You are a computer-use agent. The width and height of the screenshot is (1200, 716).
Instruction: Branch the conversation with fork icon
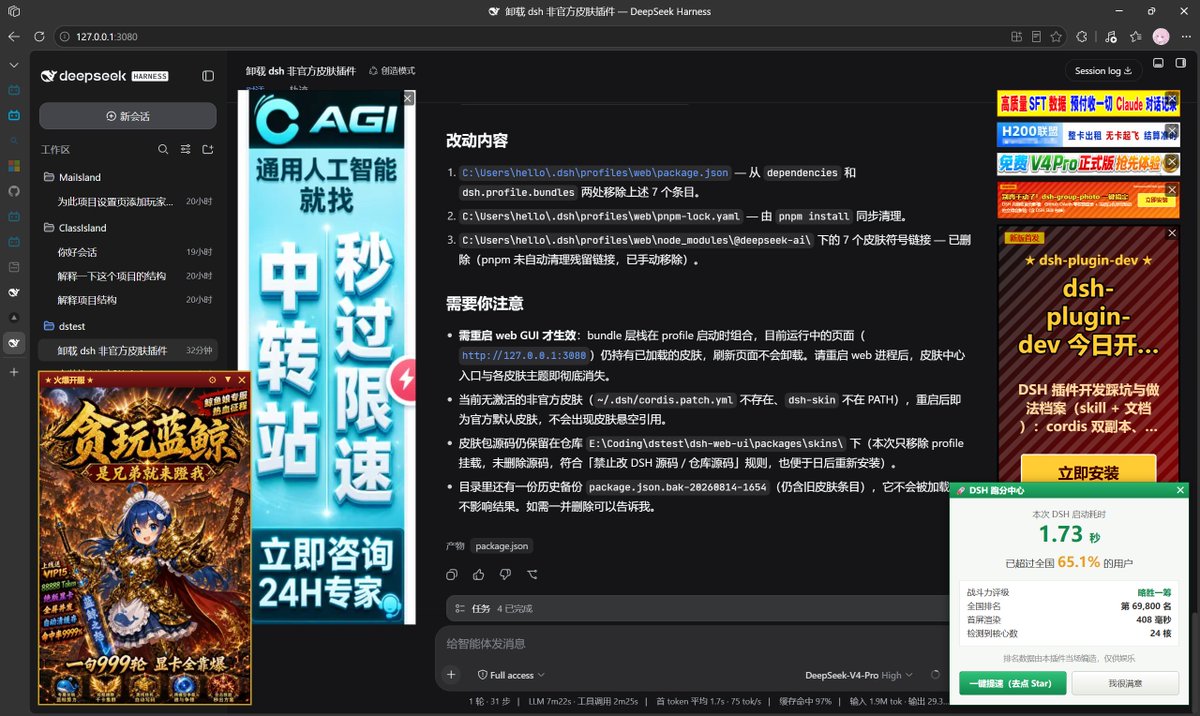coord(532,574)
